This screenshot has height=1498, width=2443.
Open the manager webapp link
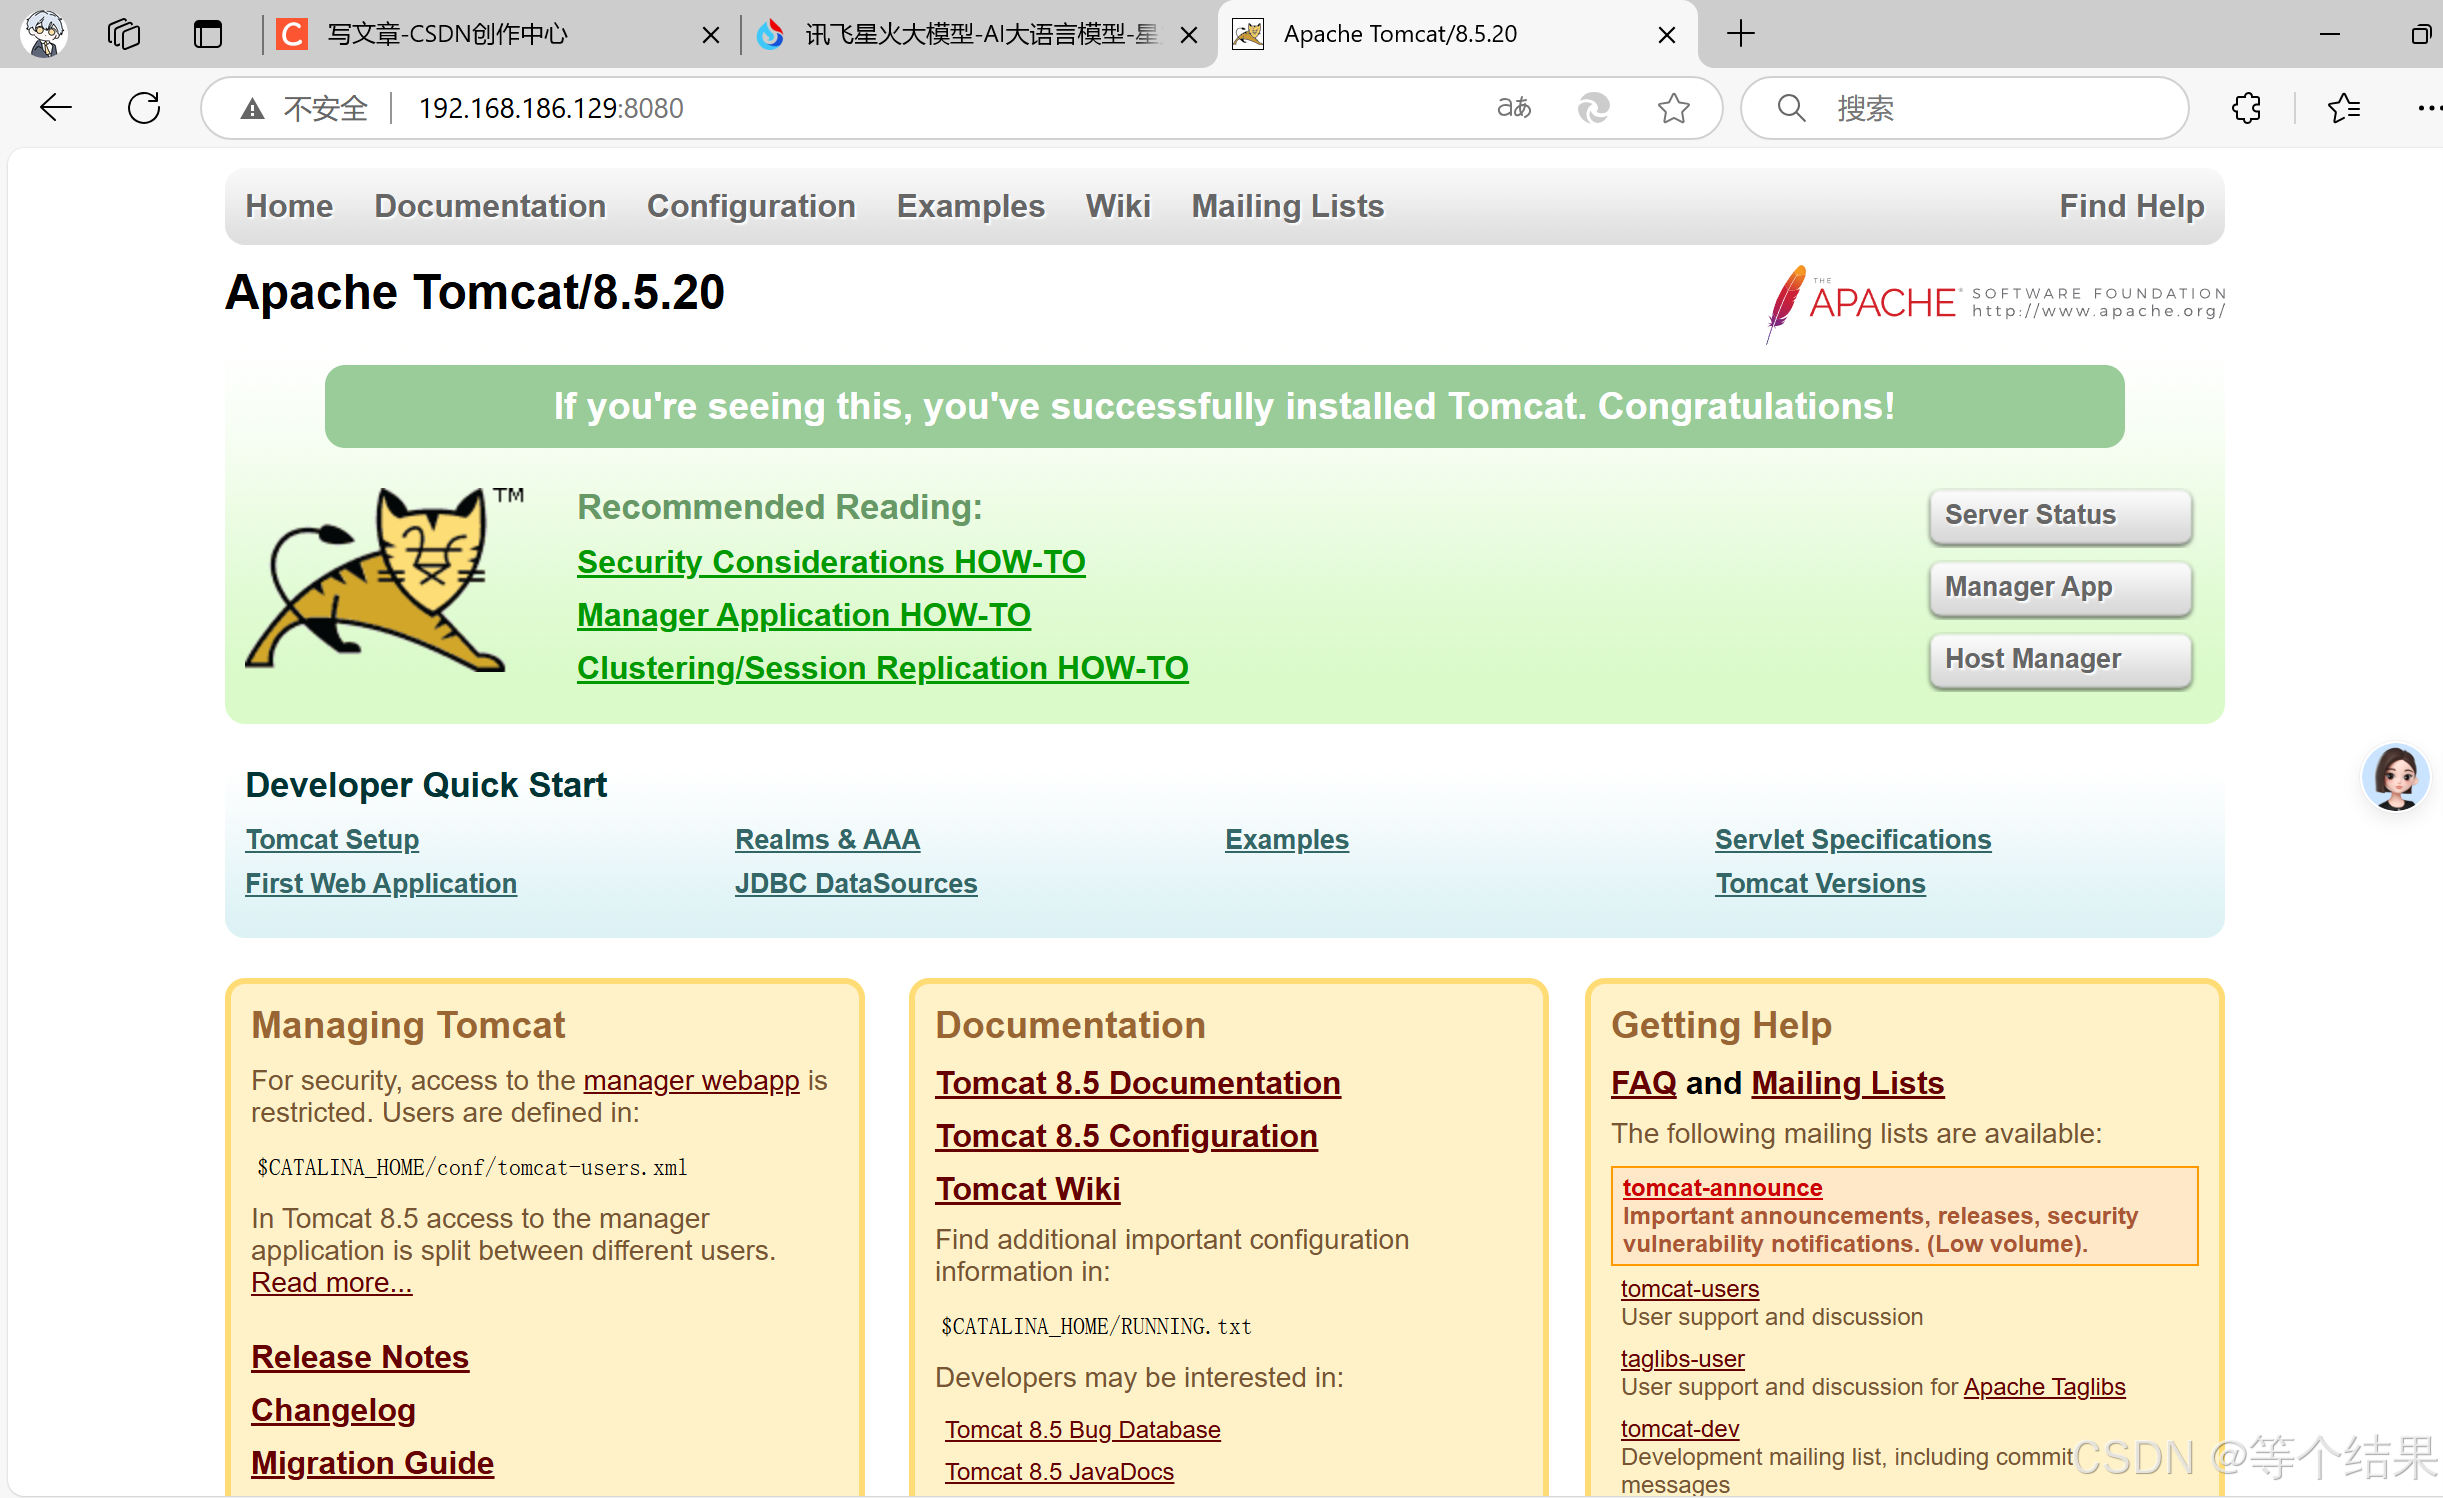point(691,1080)
